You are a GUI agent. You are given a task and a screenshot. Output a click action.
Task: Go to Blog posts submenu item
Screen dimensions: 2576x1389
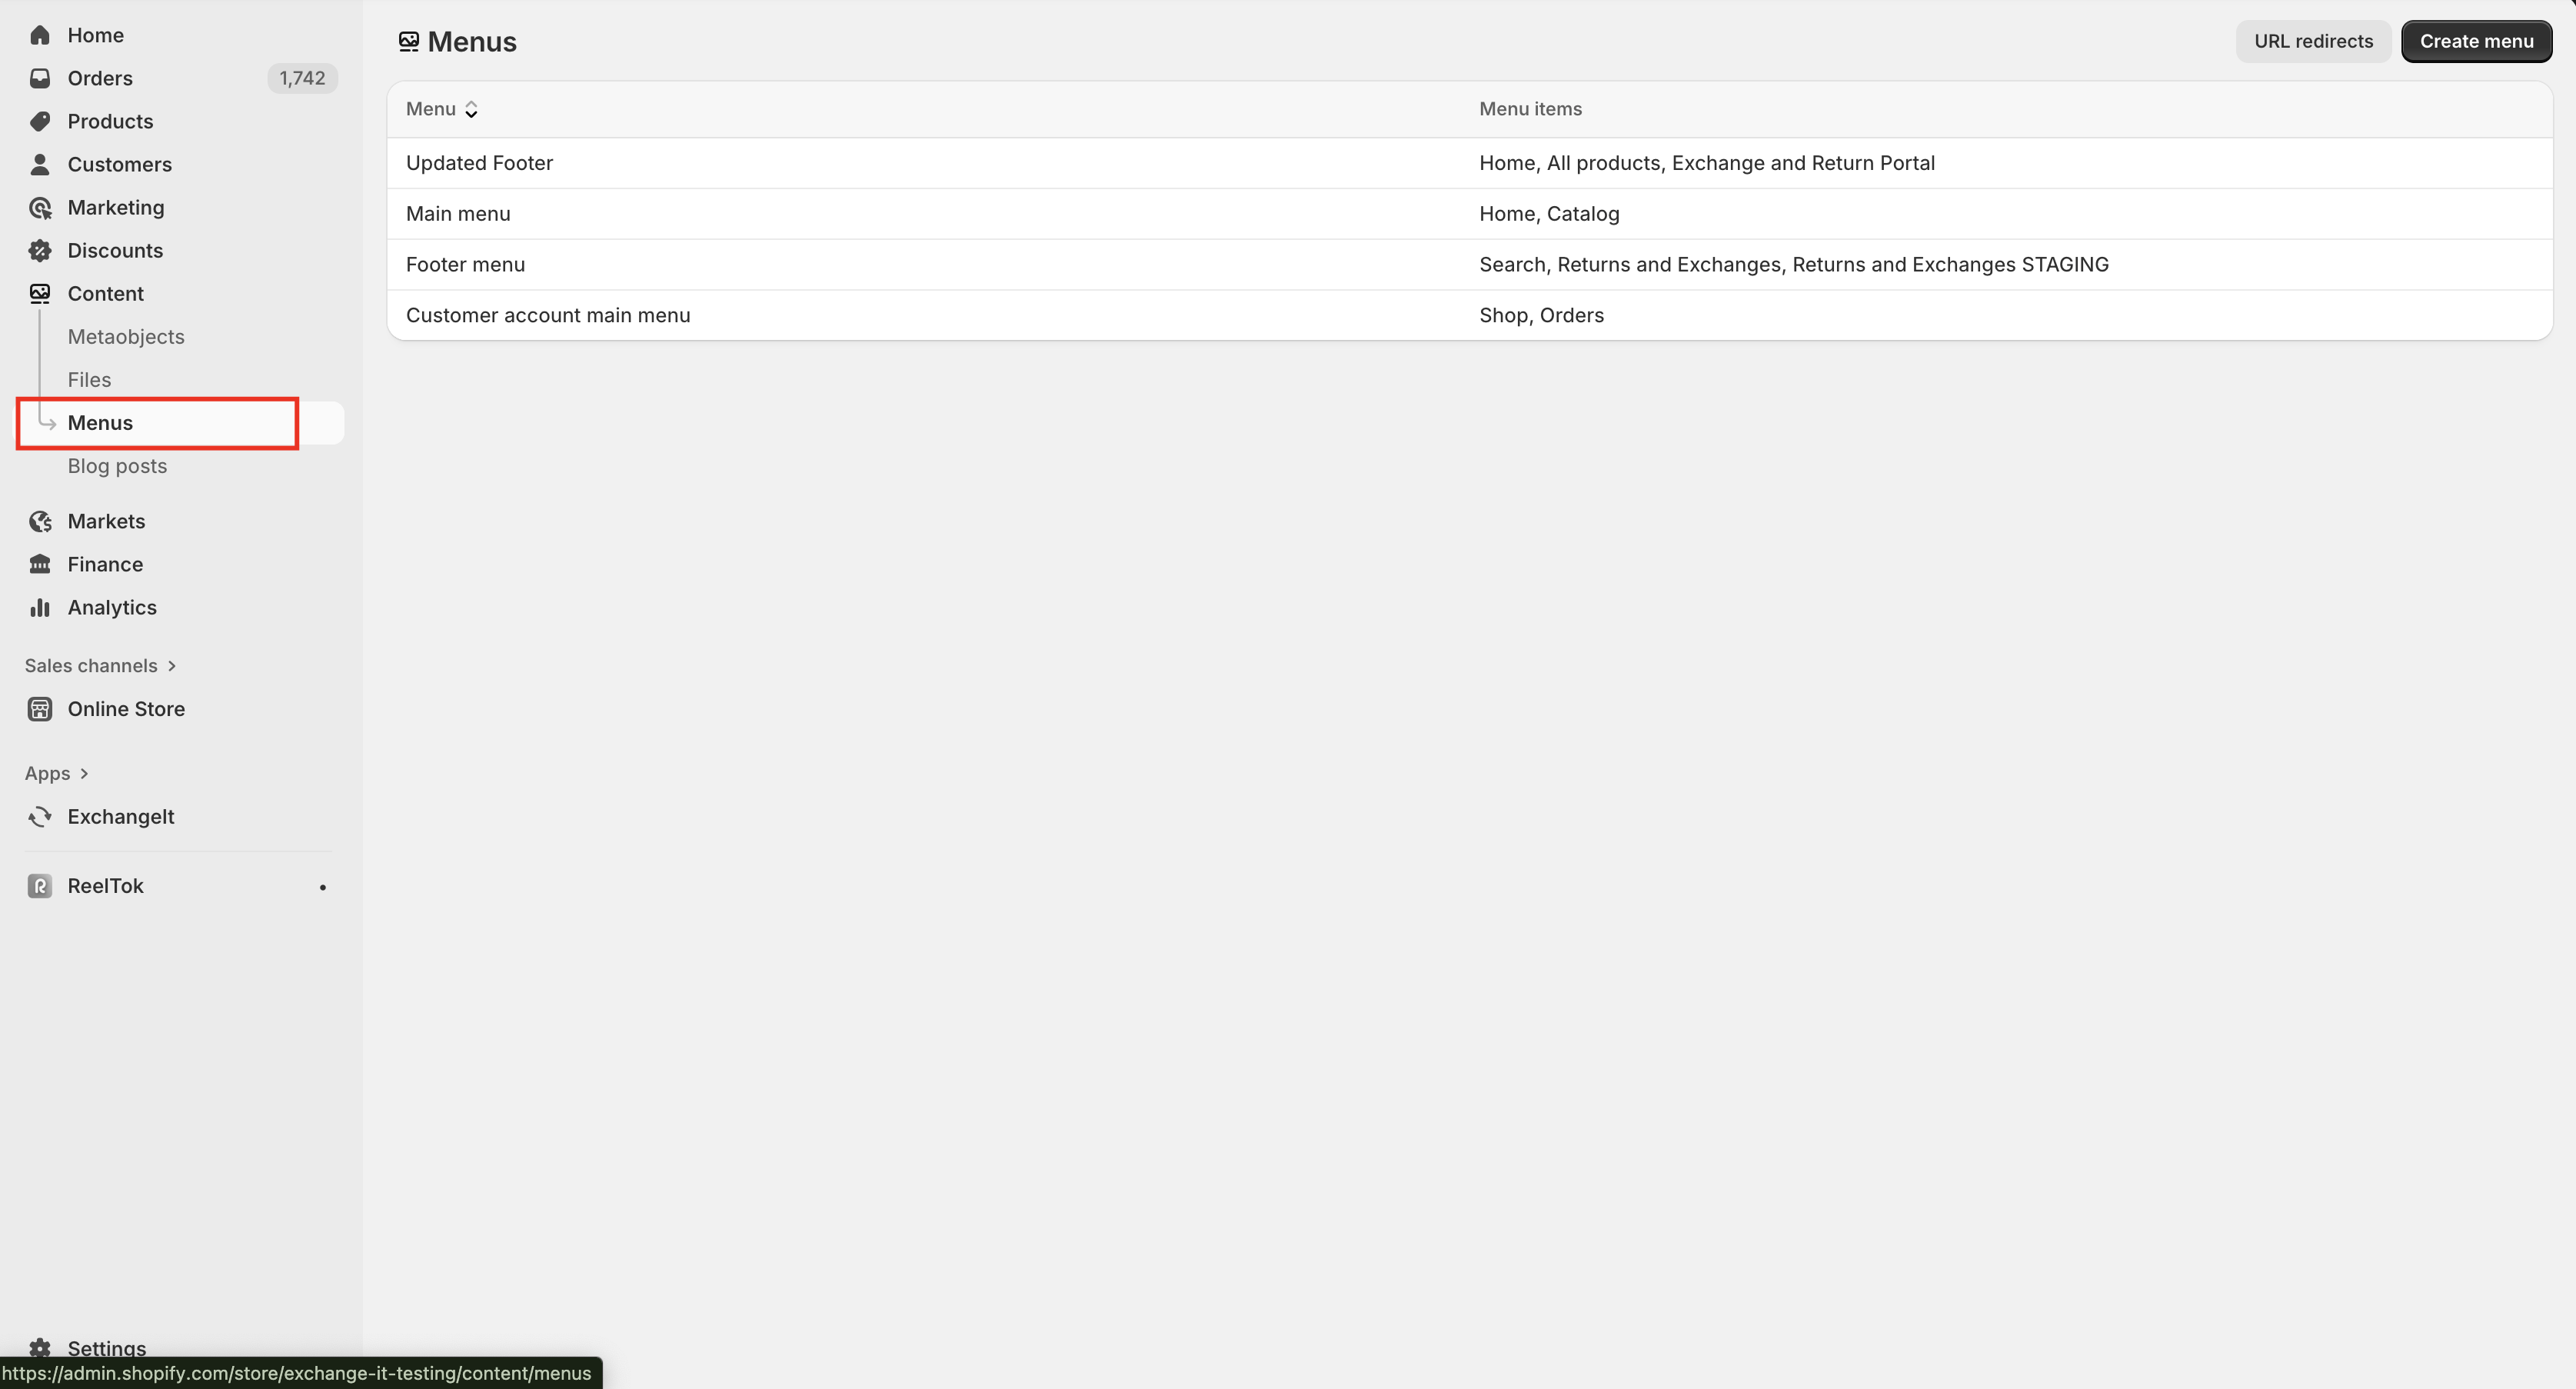tap(117, 466)
